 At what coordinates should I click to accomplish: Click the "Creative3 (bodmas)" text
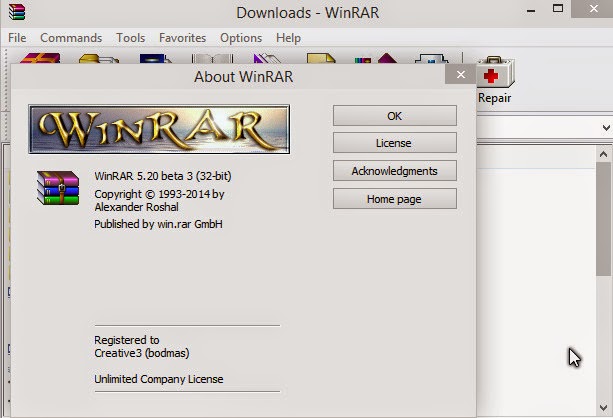(x=142, y=353)
